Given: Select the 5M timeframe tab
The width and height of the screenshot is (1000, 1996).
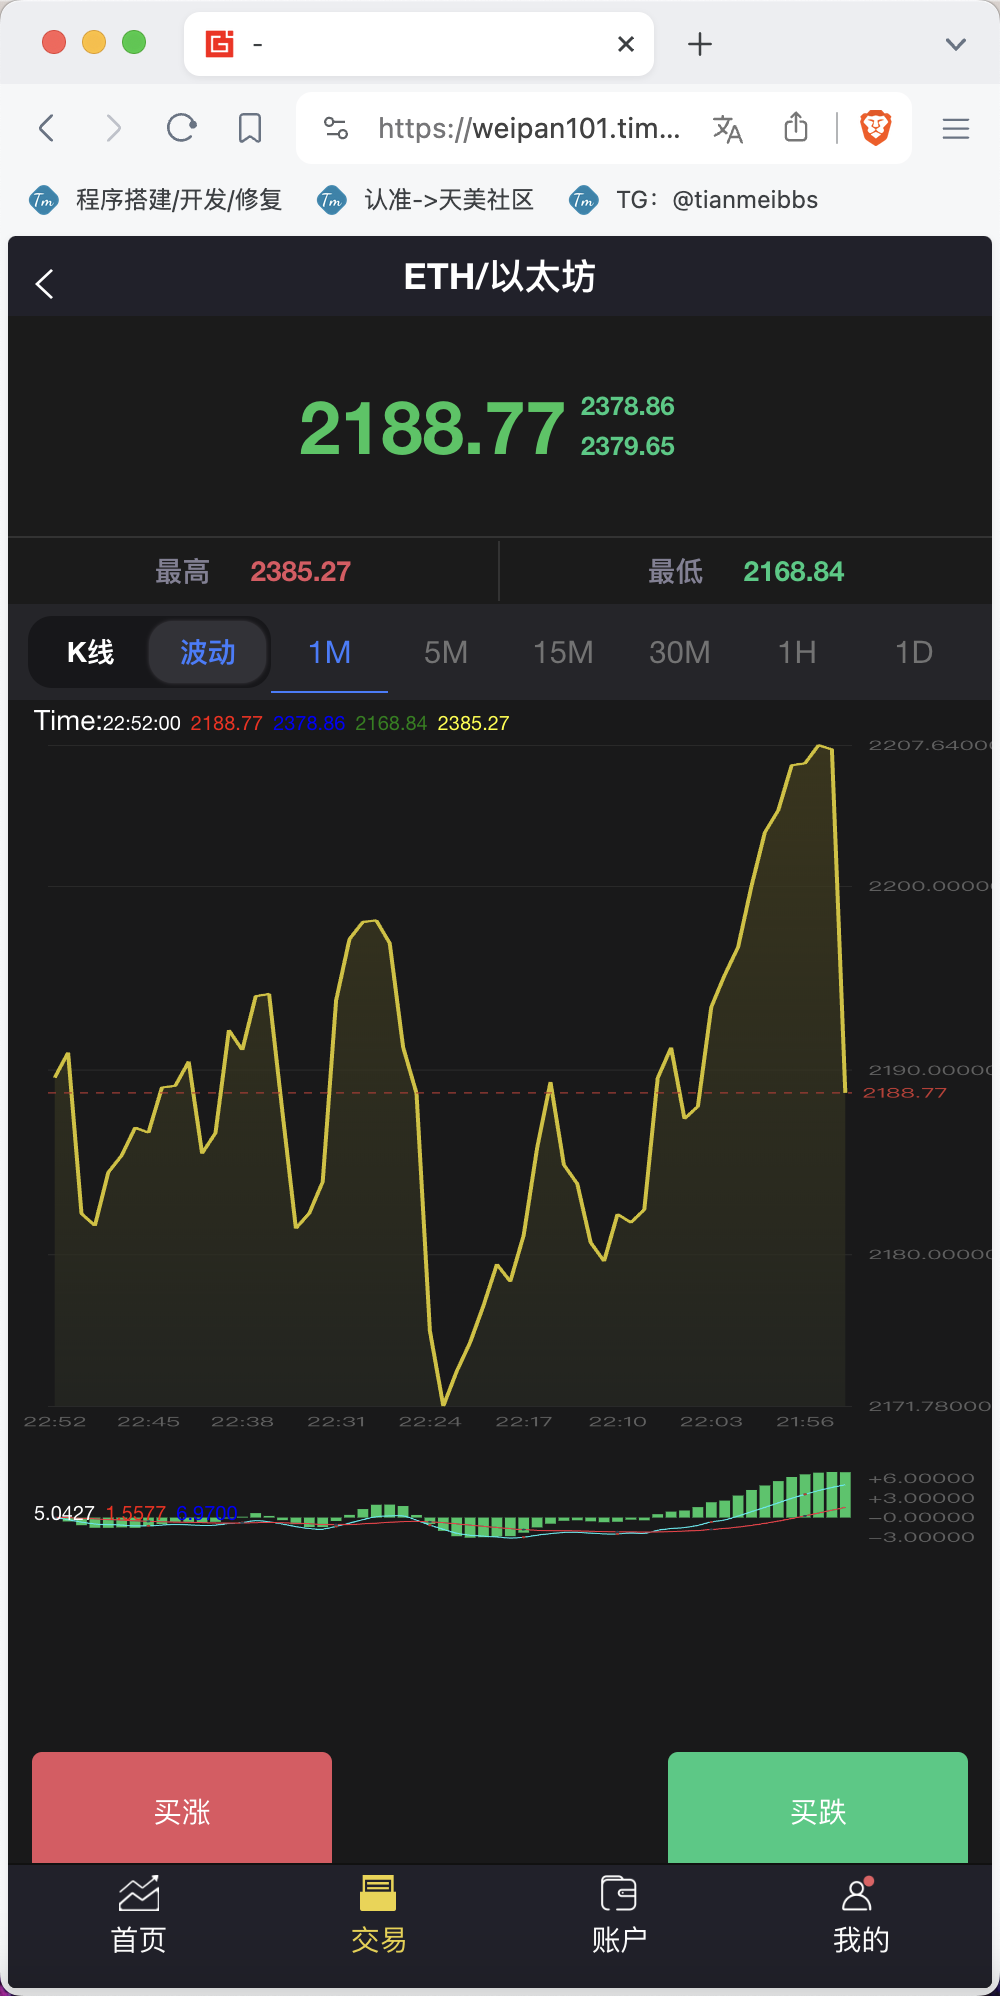Looking at the screenshot, I should tap(446, 653).
